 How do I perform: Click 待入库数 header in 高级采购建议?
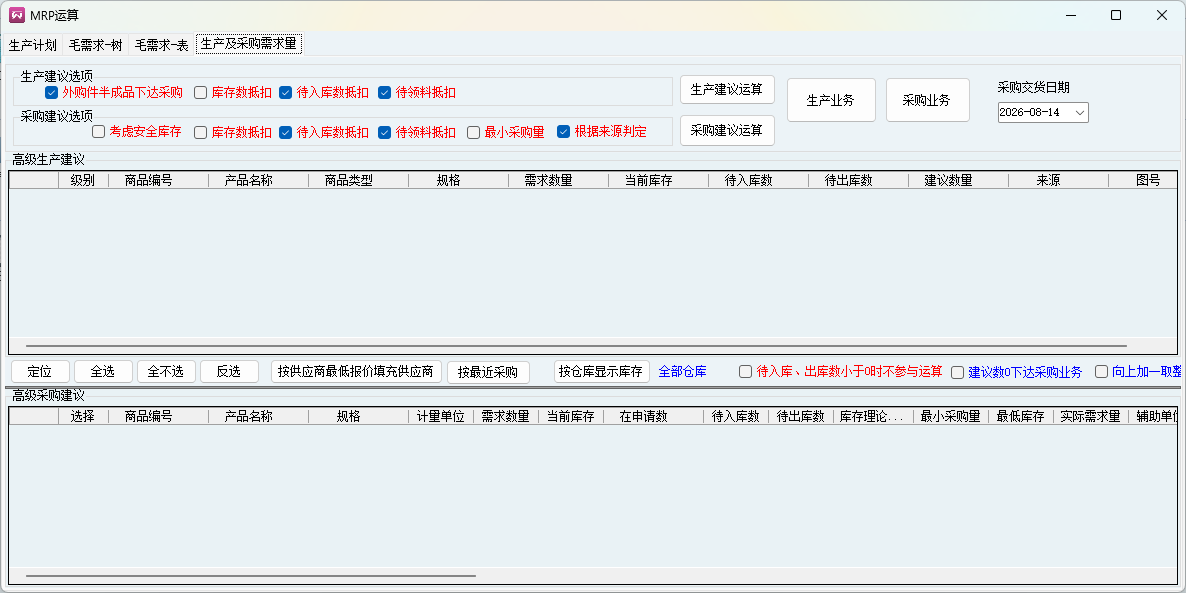(x=735, y=416)
